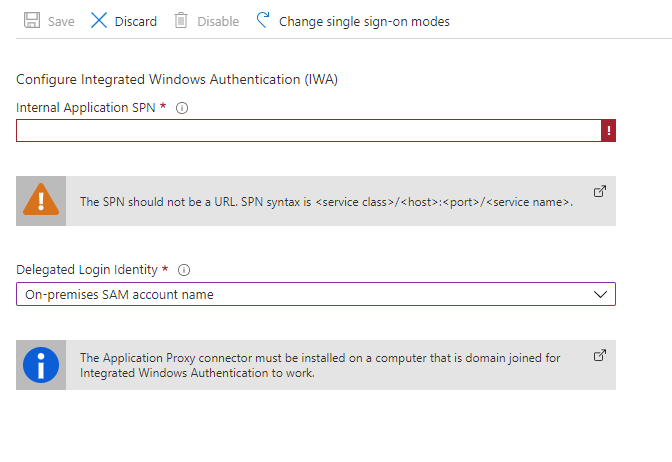Screen dimensions: 672x462
Task: Expand the chevron on On-premises SAM account name
Action: (600, 294)
